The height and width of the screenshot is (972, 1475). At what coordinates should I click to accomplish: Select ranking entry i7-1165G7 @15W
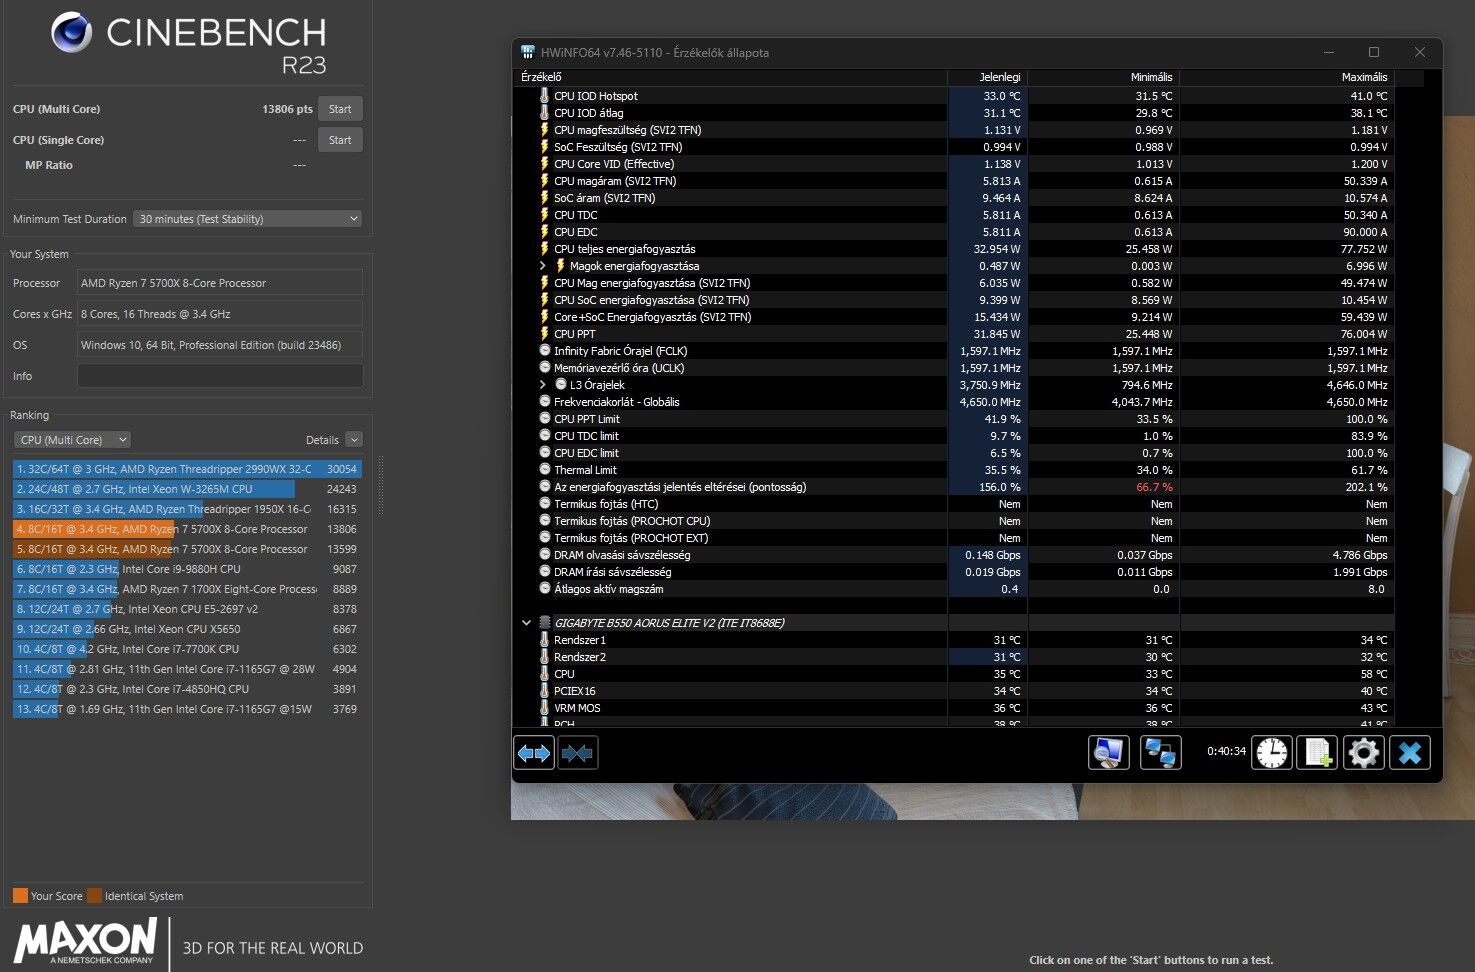(187, 709)
